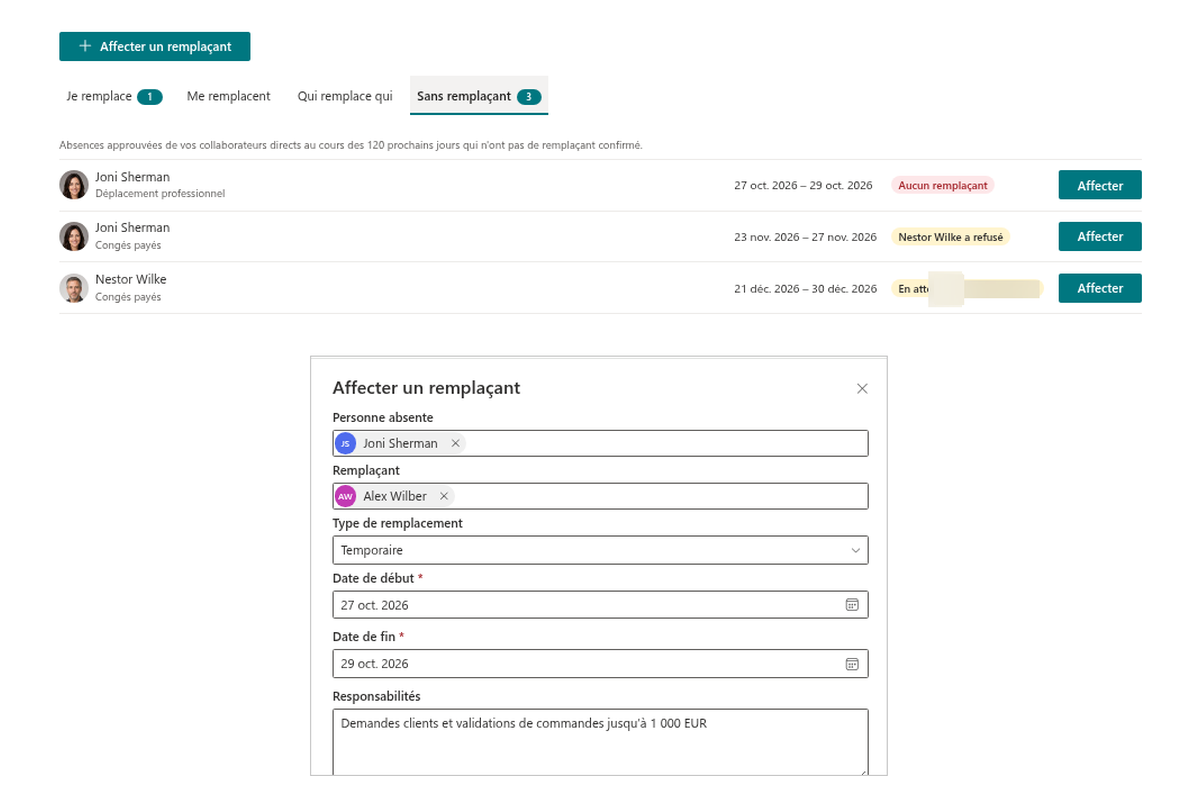Click the Aucun remplaçant status badge

pyautogui.click(x=942, y=185)
